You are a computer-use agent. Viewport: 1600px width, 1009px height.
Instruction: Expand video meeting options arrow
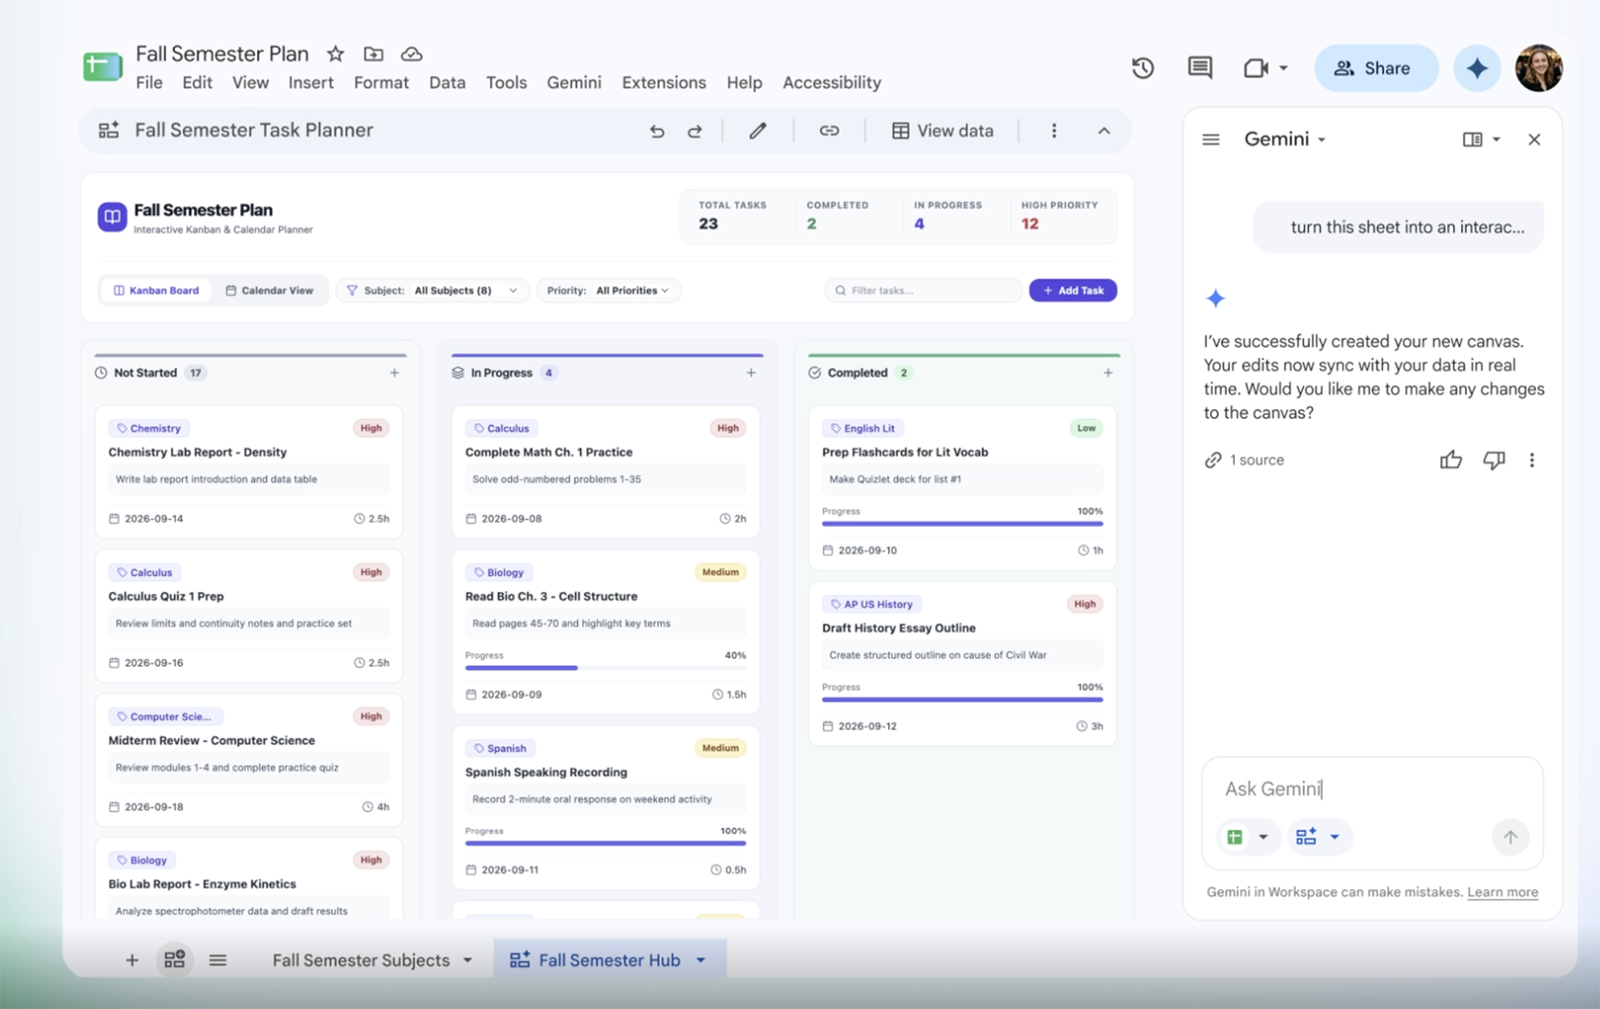[x=1284, y=68]
